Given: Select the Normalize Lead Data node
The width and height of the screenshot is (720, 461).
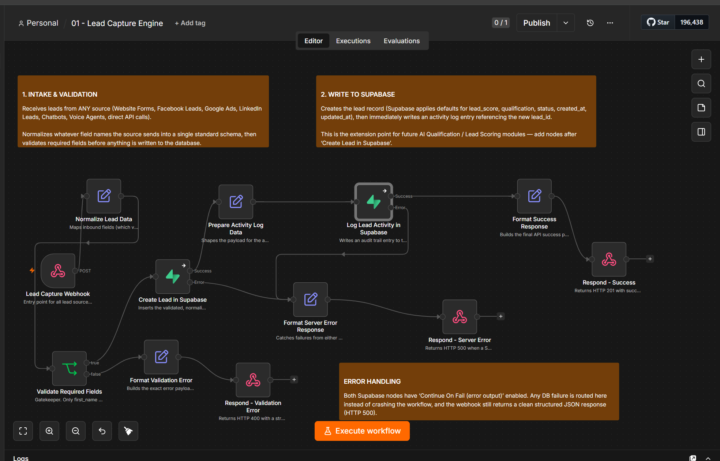Looking at the screenshot, I should (x=104, y=196).
